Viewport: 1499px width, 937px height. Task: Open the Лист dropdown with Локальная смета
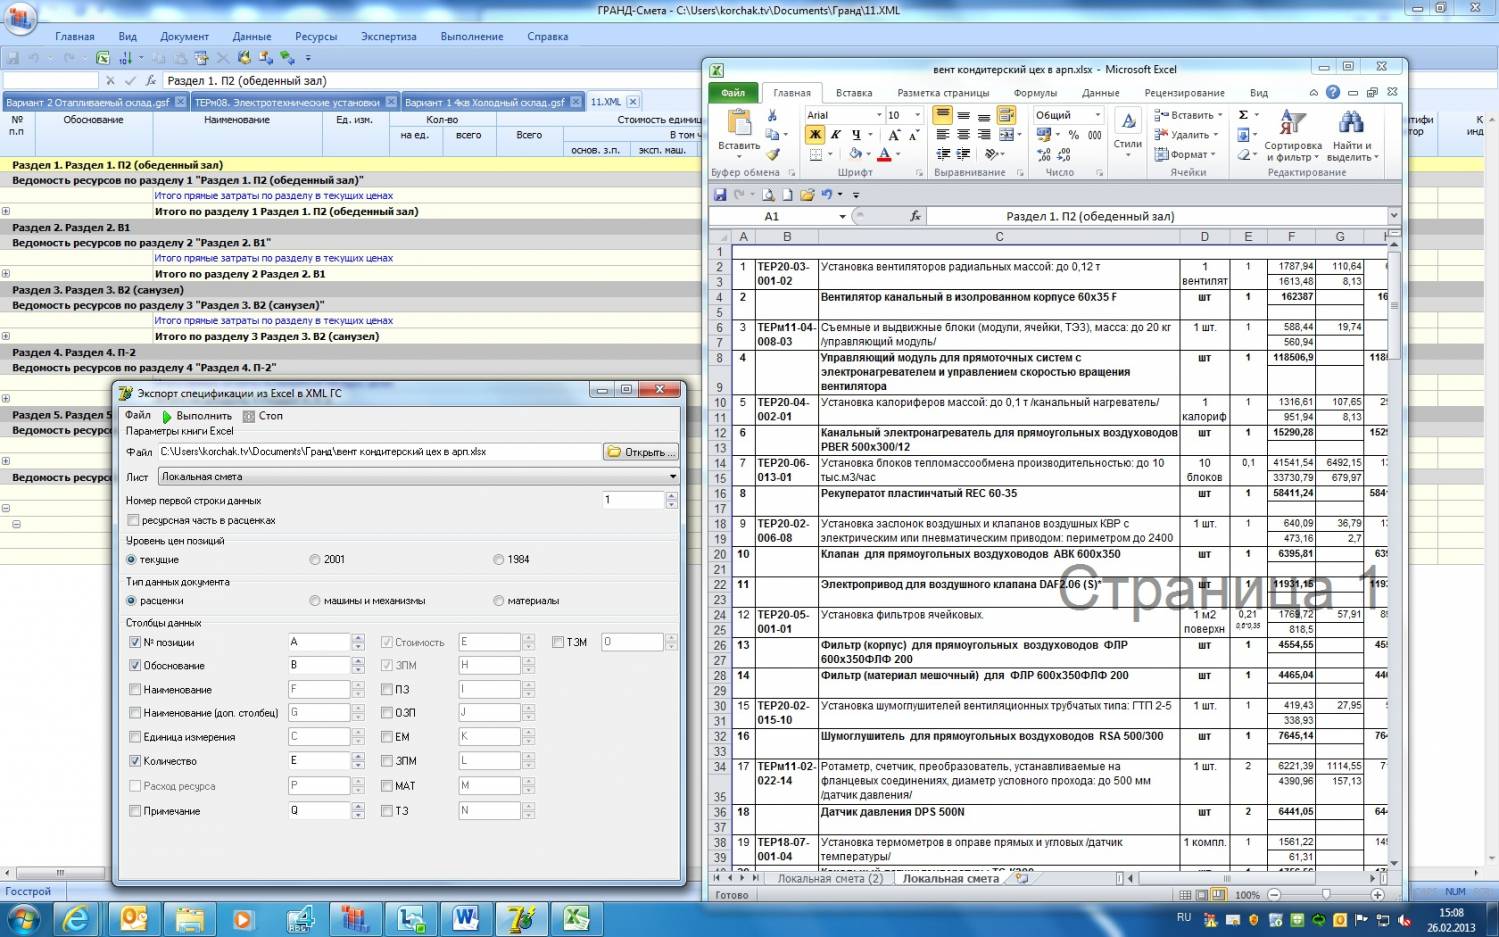(x=672, y=477)
